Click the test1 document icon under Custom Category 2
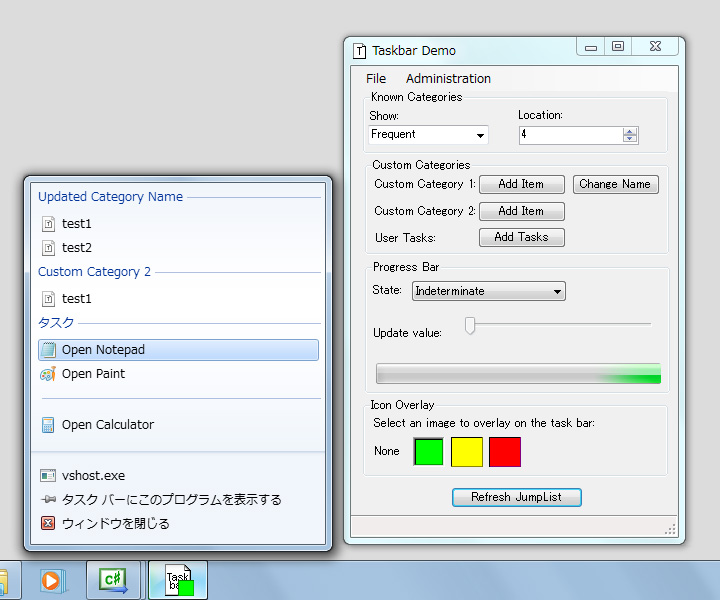The height and width of the screenshot is (600, 720). click(x=48, y=298)
